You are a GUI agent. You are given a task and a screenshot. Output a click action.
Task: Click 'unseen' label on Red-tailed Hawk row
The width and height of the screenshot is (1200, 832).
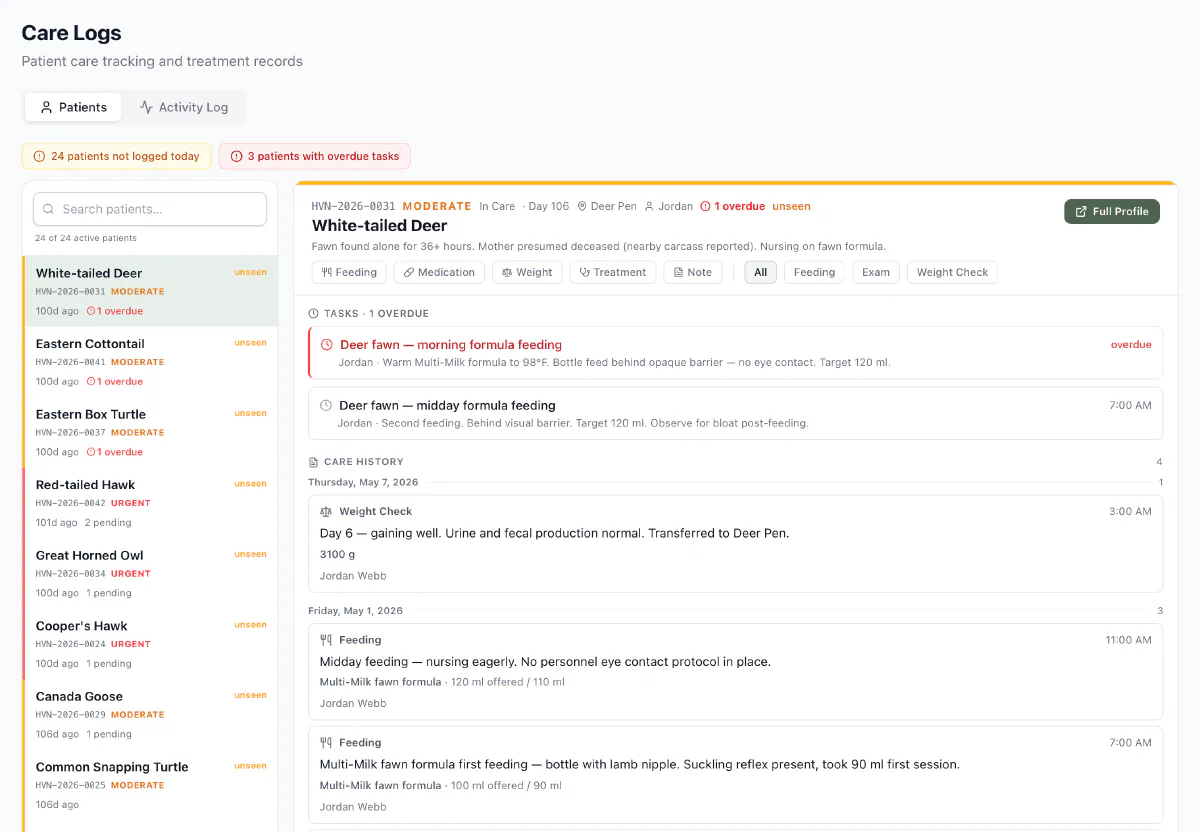click(x=251, y=483)
